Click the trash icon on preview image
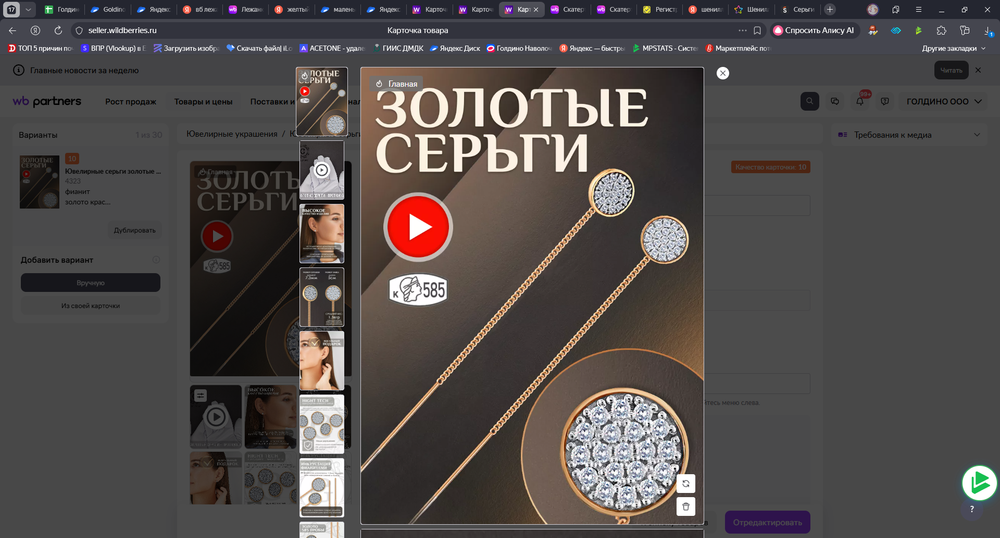 (686, 507)
